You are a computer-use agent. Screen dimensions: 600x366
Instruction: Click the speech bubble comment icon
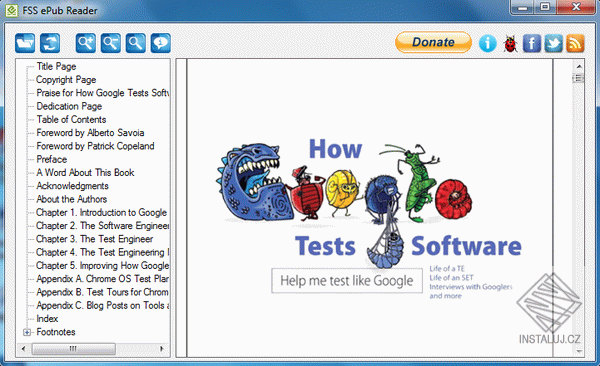click(x=161, y=43)
